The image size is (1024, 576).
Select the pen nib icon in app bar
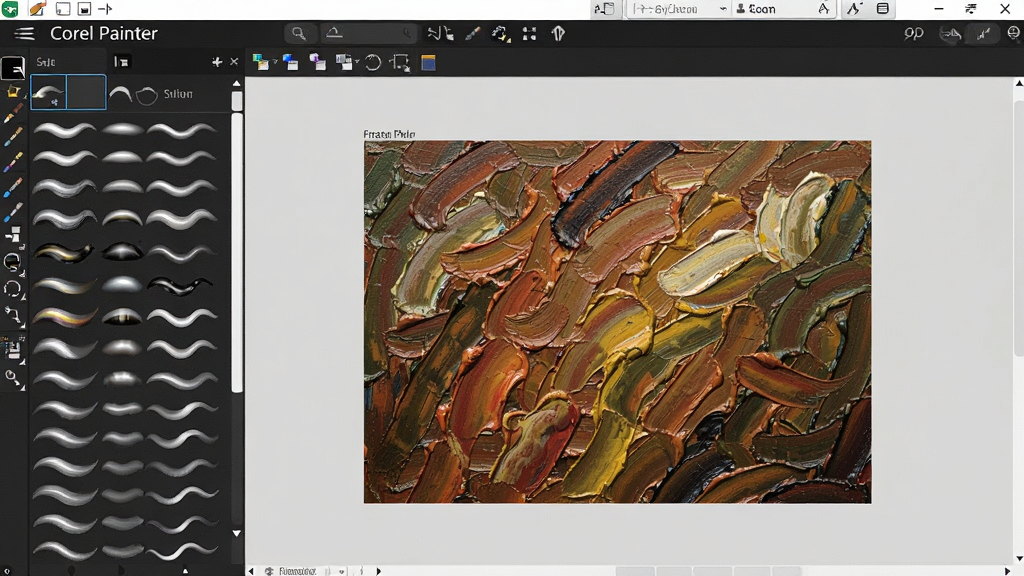[x=558, y=33]
